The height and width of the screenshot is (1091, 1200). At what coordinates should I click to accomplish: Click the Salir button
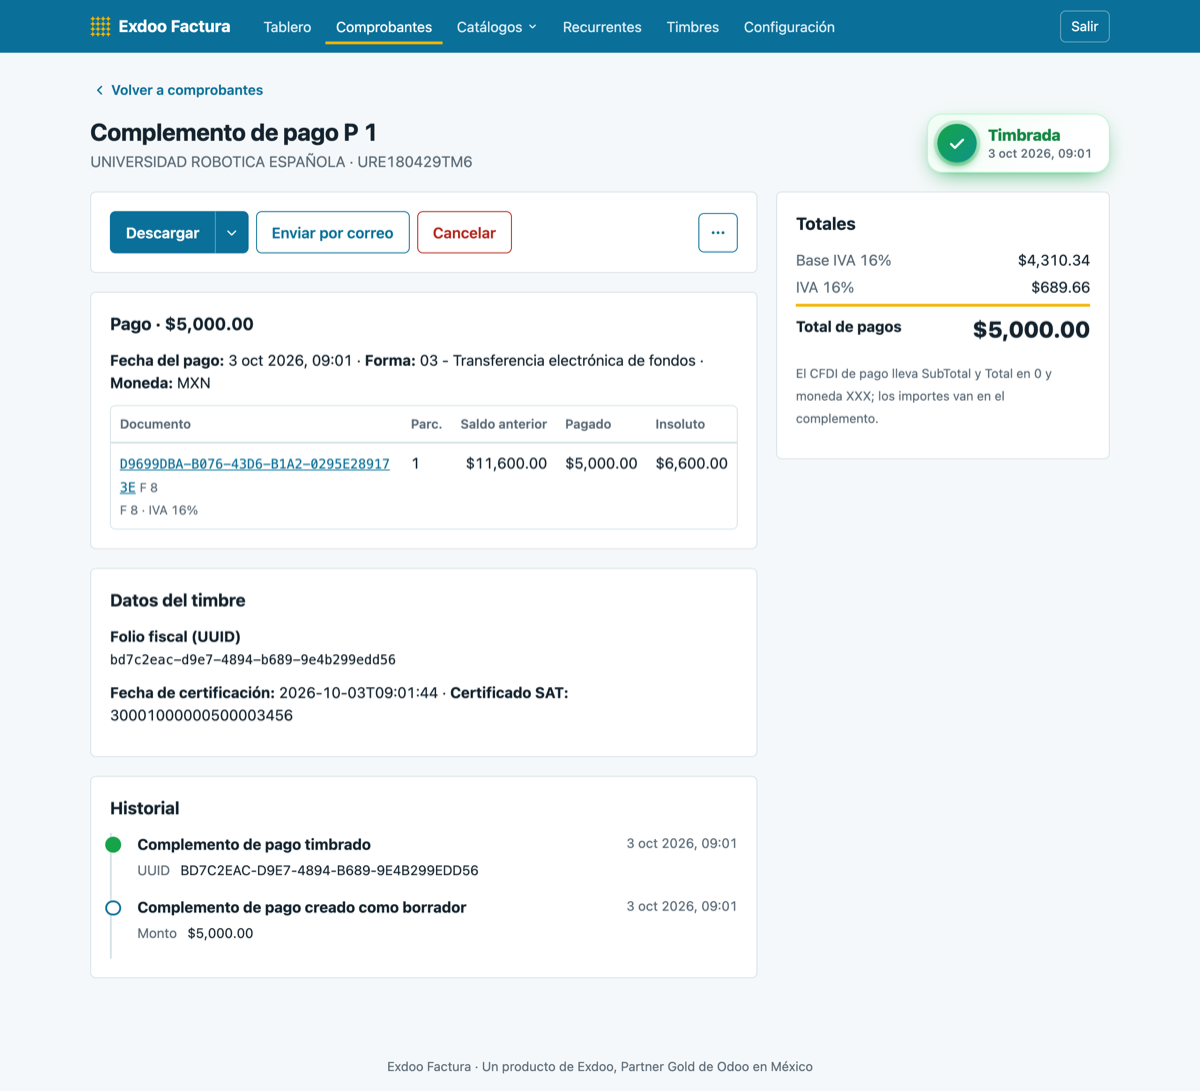[x=1085, y=27]
